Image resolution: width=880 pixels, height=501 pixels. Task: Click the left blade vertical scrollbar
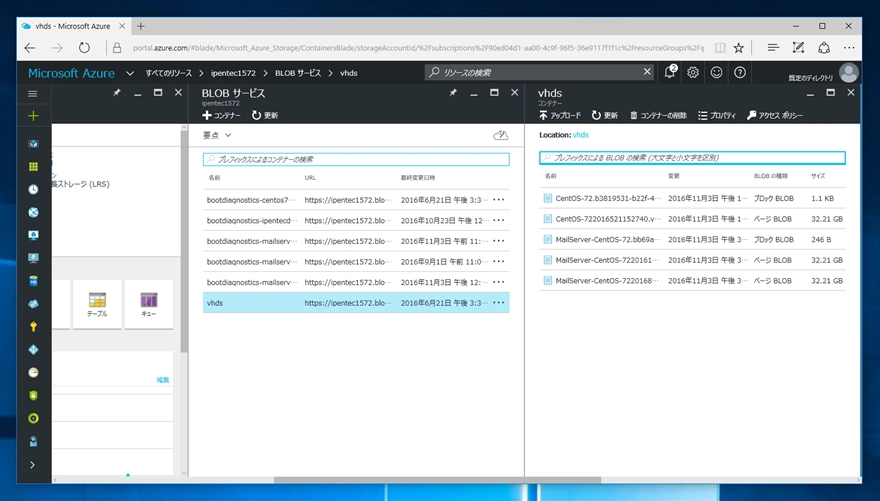(184, 241)
